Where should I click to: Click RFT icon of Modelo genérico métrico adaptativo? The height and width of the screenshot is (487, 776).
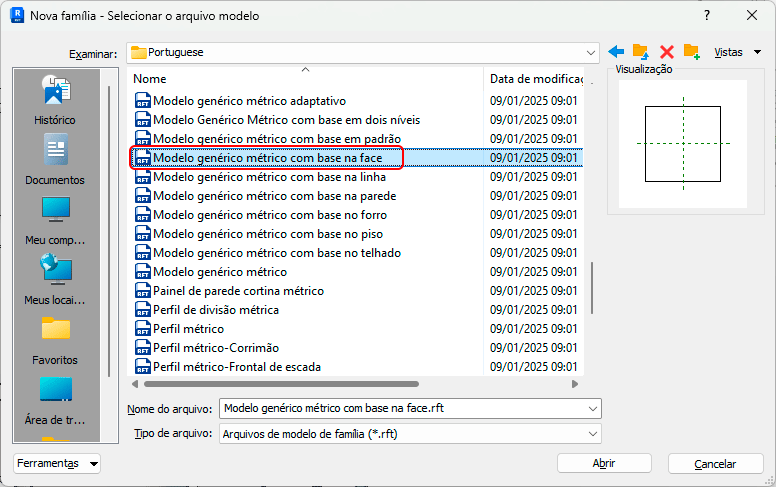click(x=143, y=101)
